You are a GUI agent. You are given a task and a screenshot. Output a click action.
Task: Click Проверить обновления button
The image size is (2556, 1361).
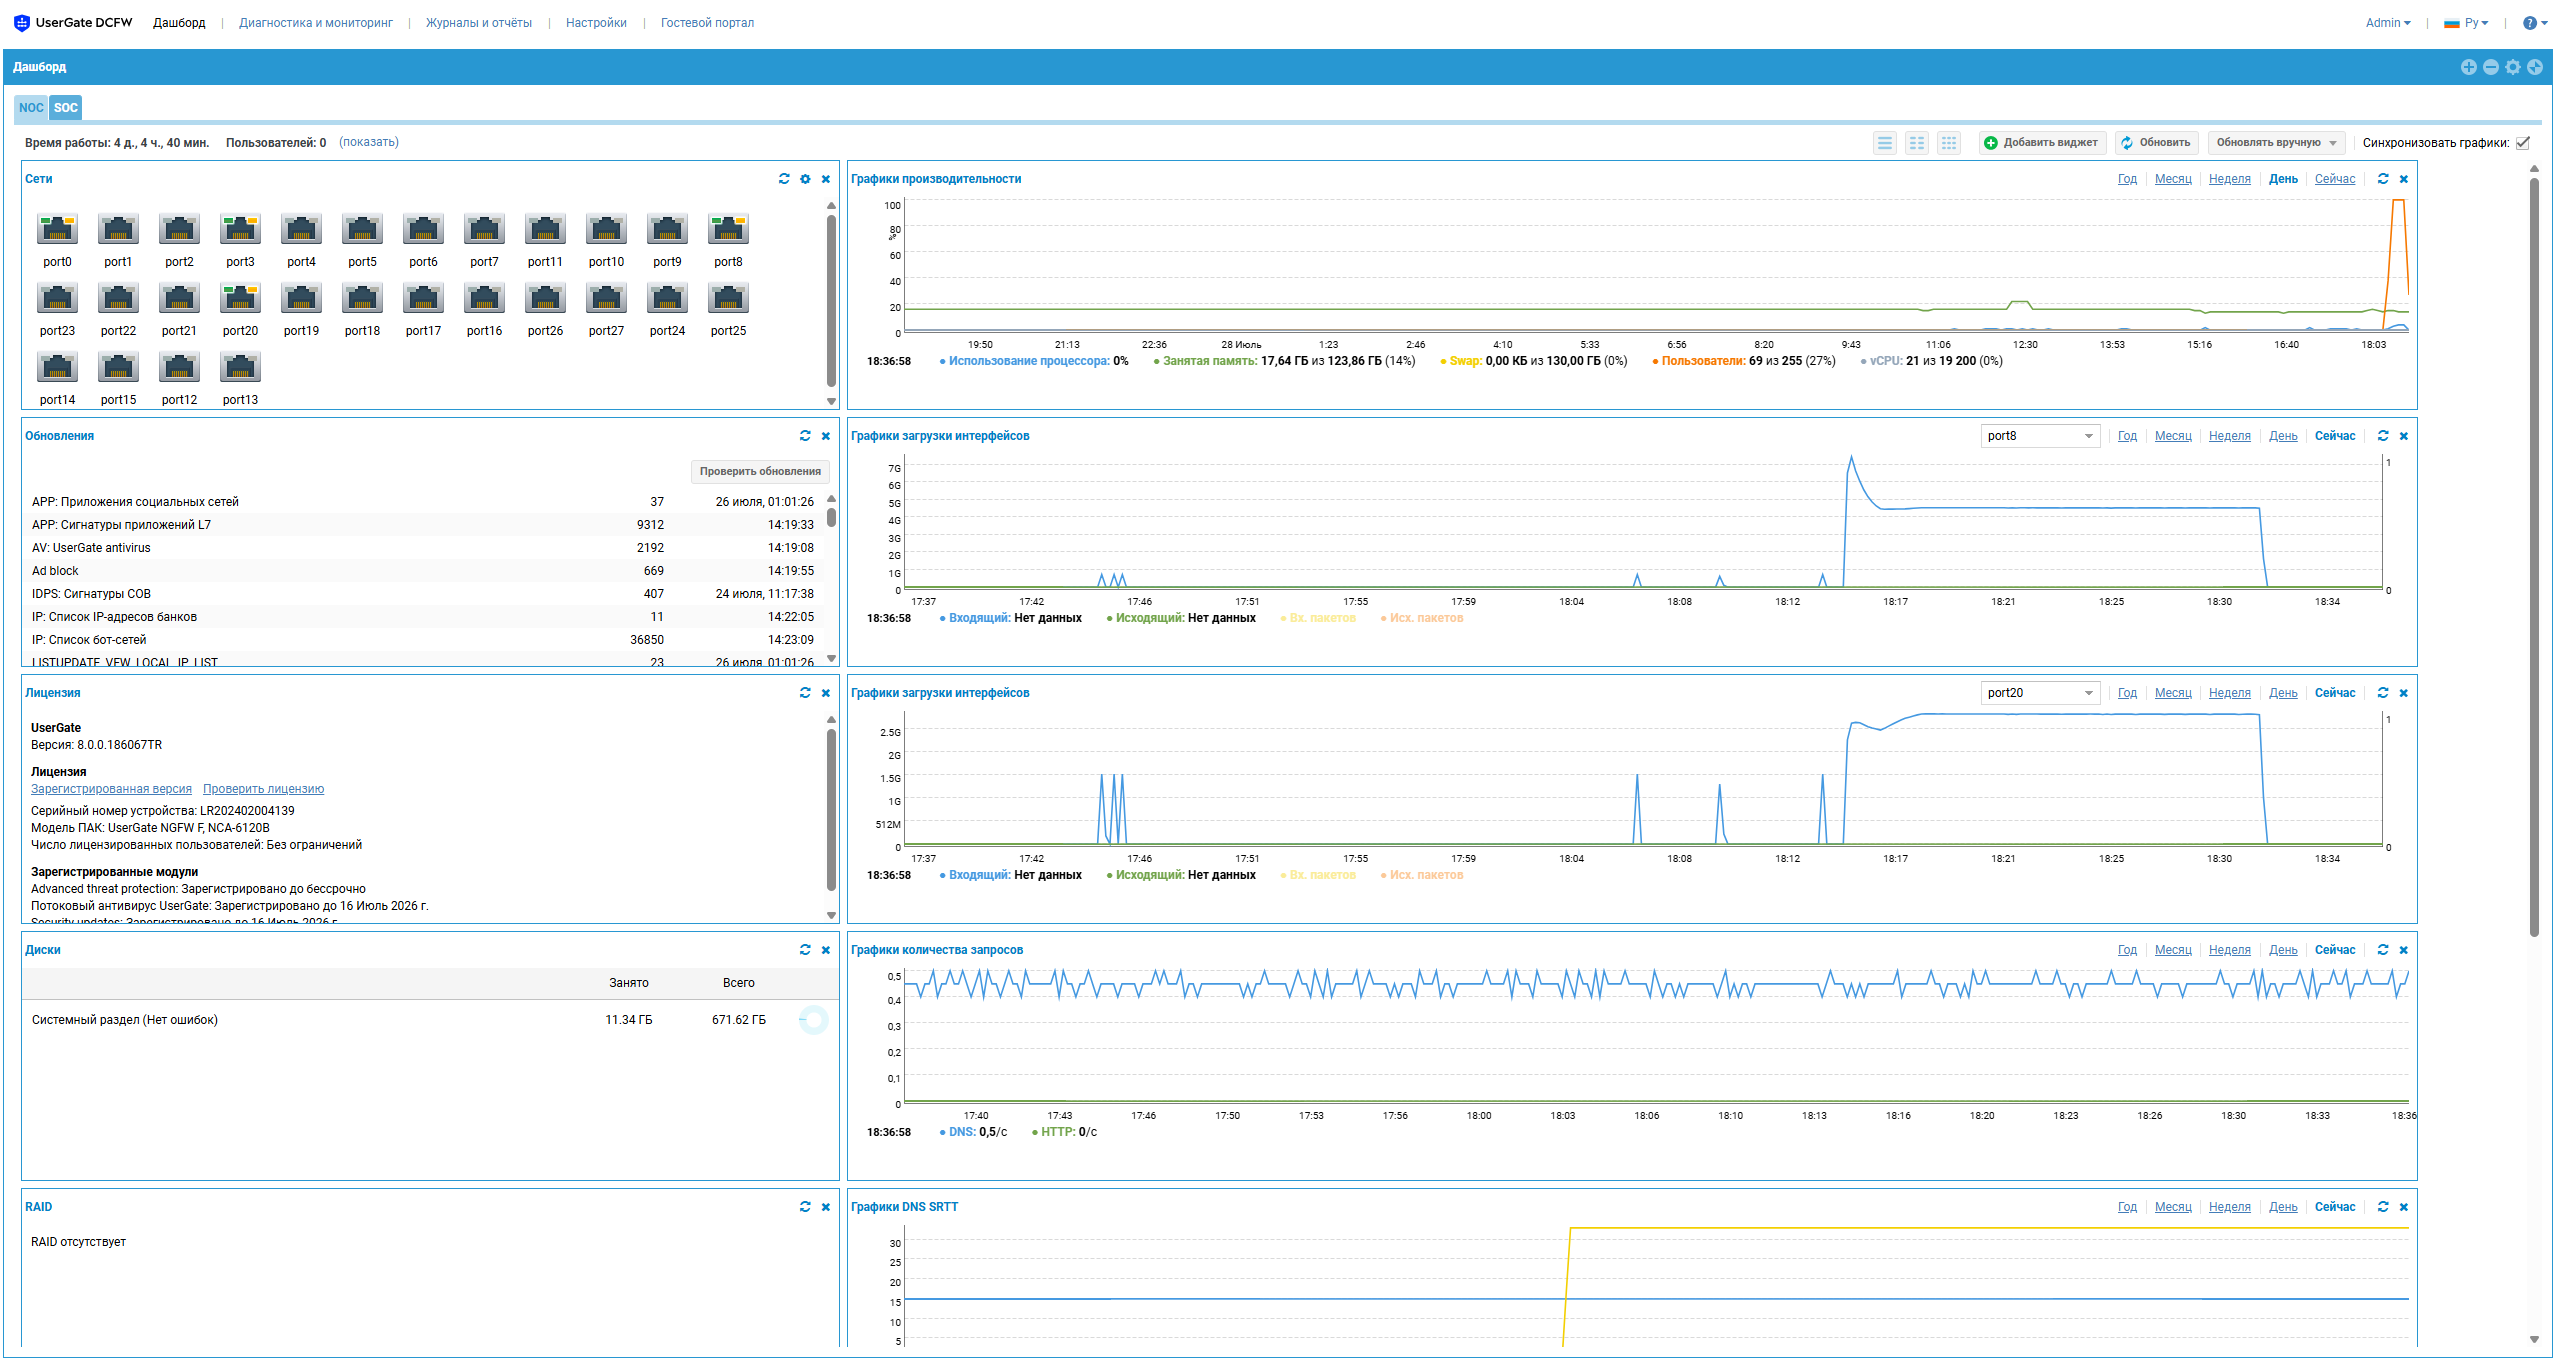[759, 471]
